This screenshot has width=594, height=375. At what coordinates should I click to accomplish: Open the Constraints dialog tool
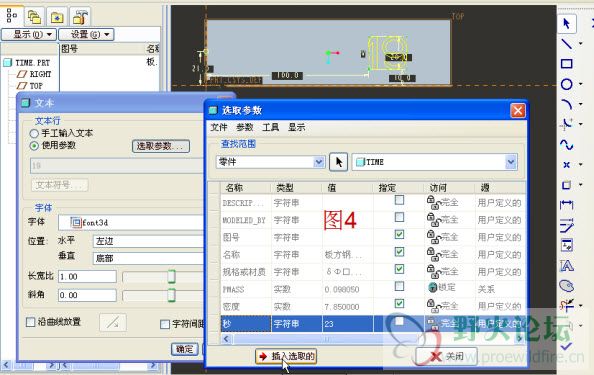click(567, 245)
